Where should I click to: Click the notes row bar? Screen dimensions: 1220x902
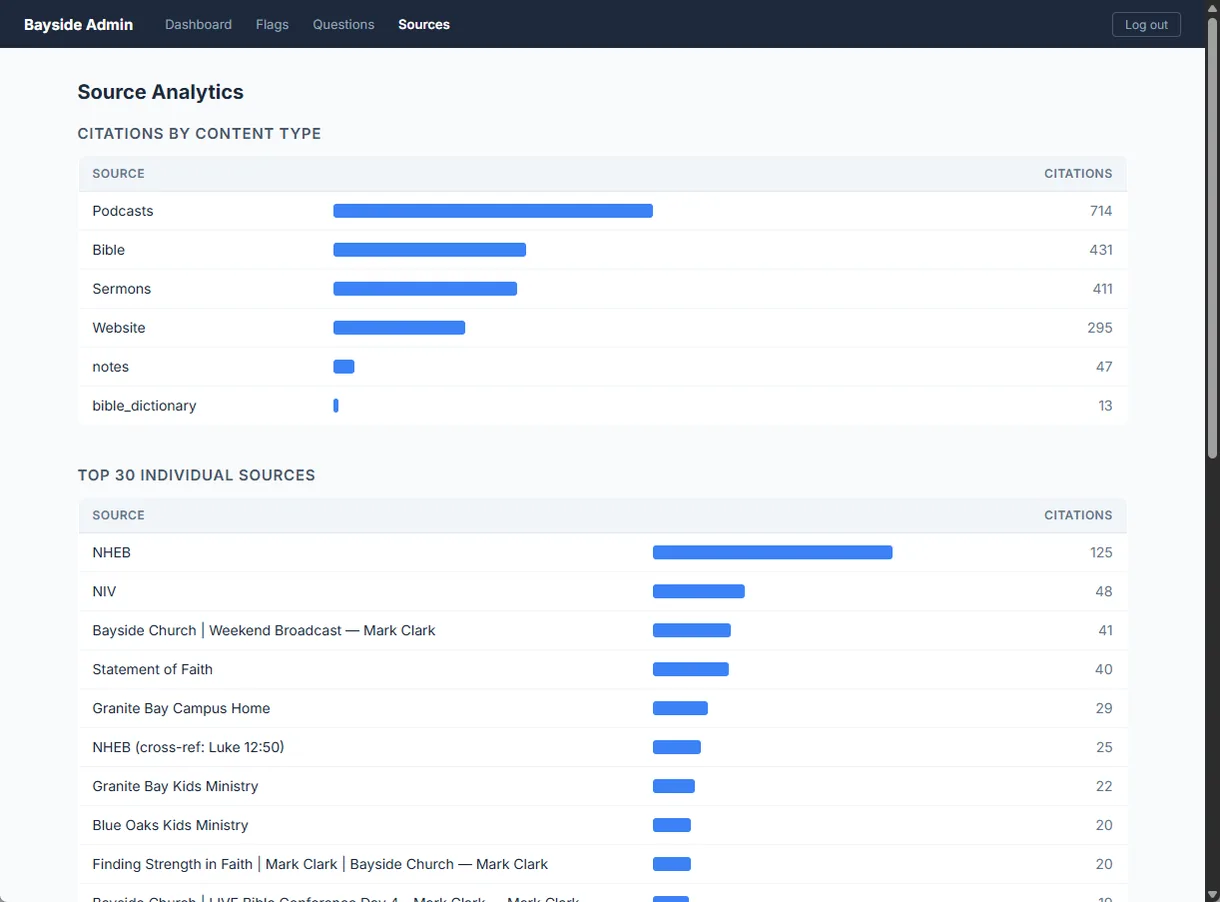344,367
